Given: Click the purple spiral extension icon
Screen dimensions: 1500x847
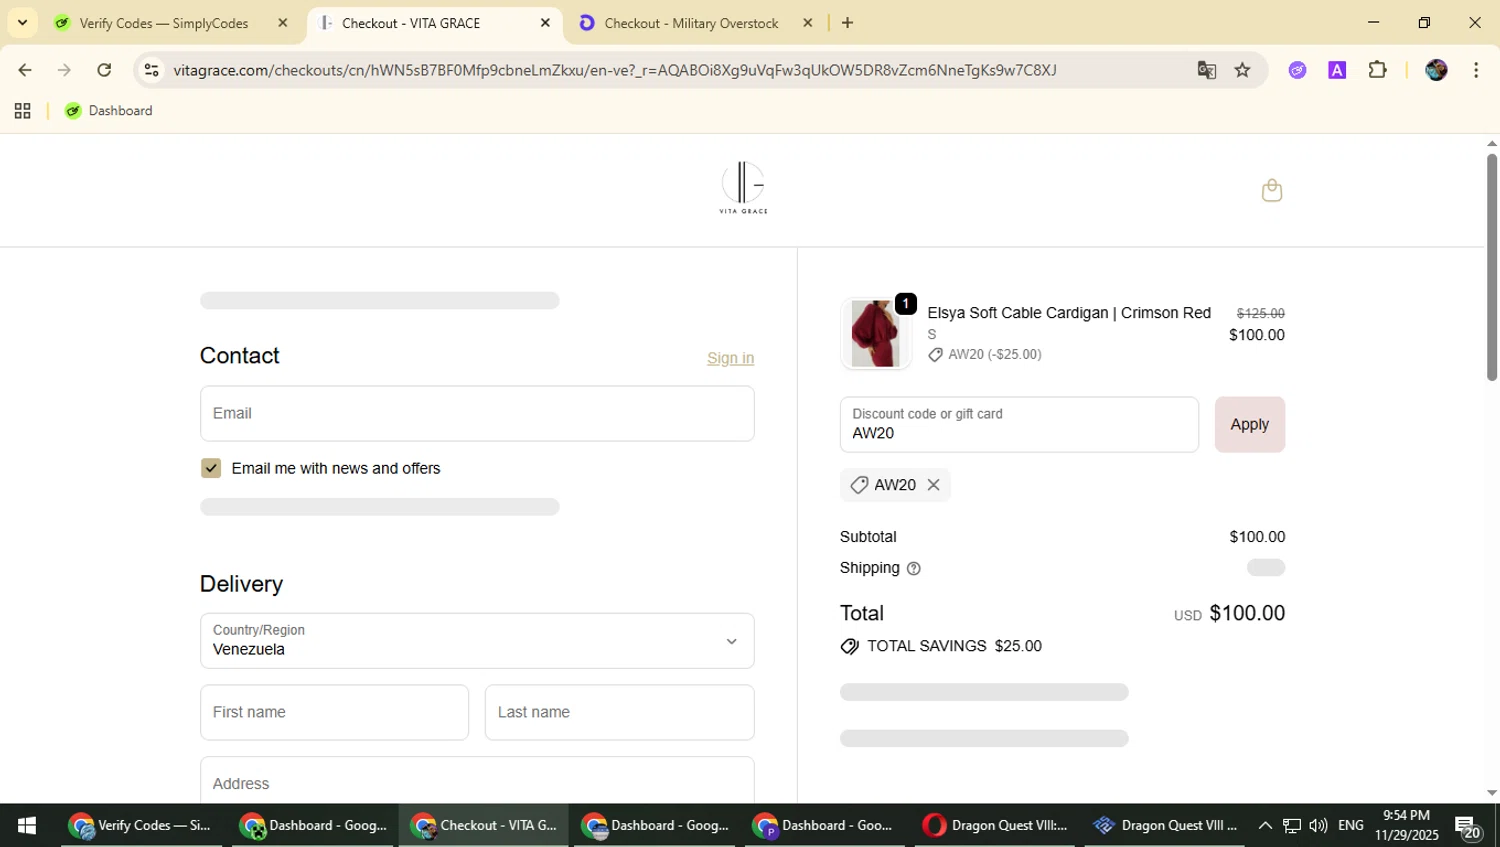Looking at the screenshot, I should [x=1297, y=70].
